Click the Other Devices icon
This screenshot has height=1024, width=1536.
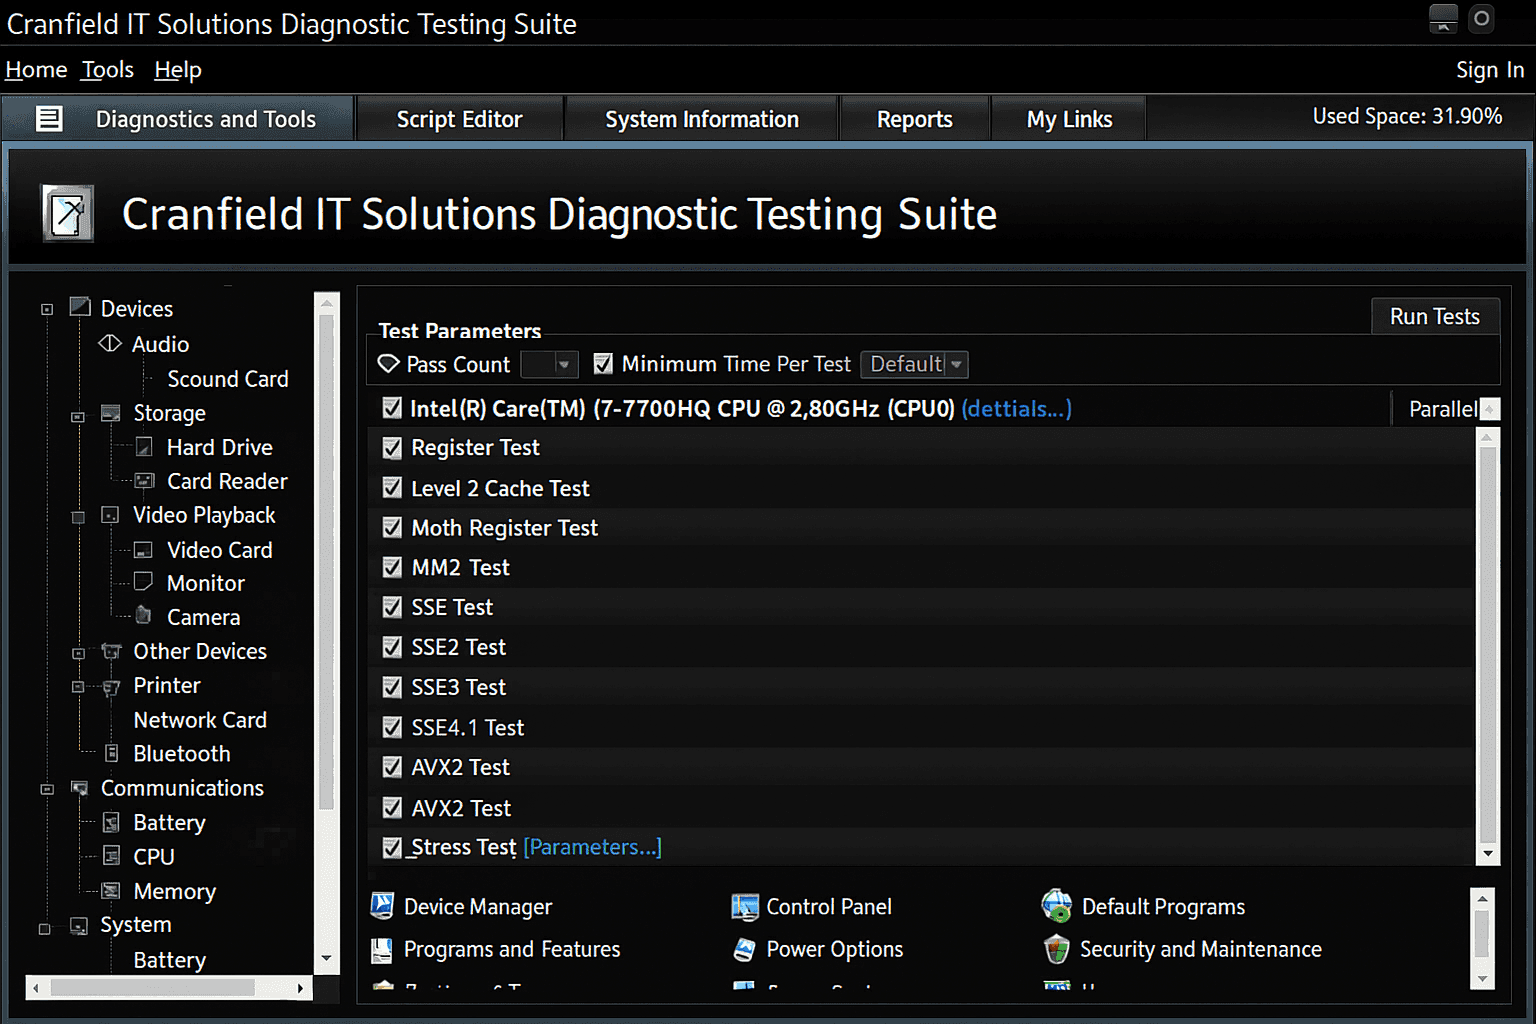click(111, 651)
